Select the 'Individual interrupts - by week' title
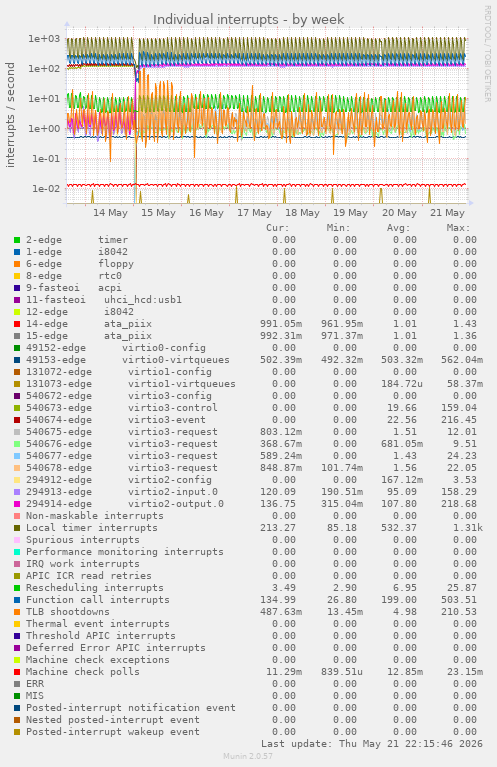Viewport: 497px width, 767px height. tap(248, 20)
